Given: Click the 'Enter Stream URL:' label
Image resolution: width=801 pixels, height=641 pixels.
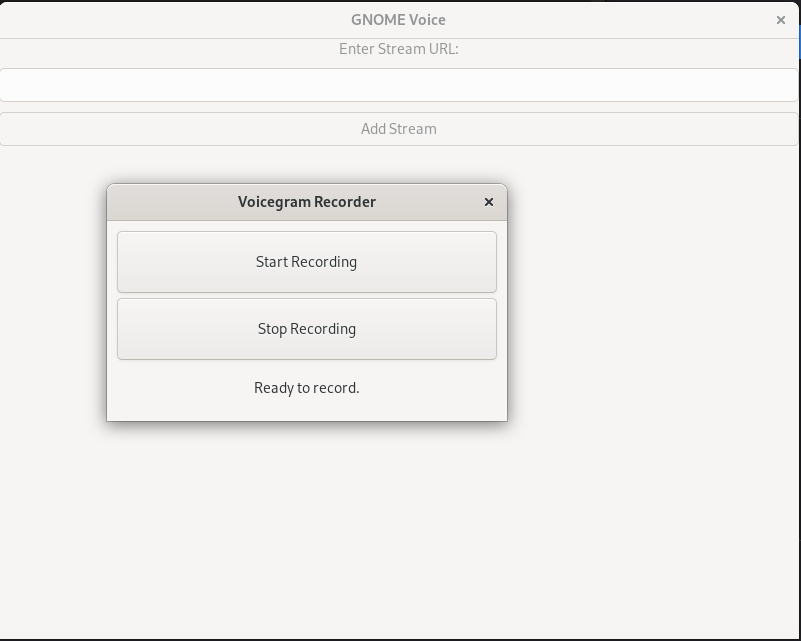Looking at the screenshot, I should pos(399,49).
